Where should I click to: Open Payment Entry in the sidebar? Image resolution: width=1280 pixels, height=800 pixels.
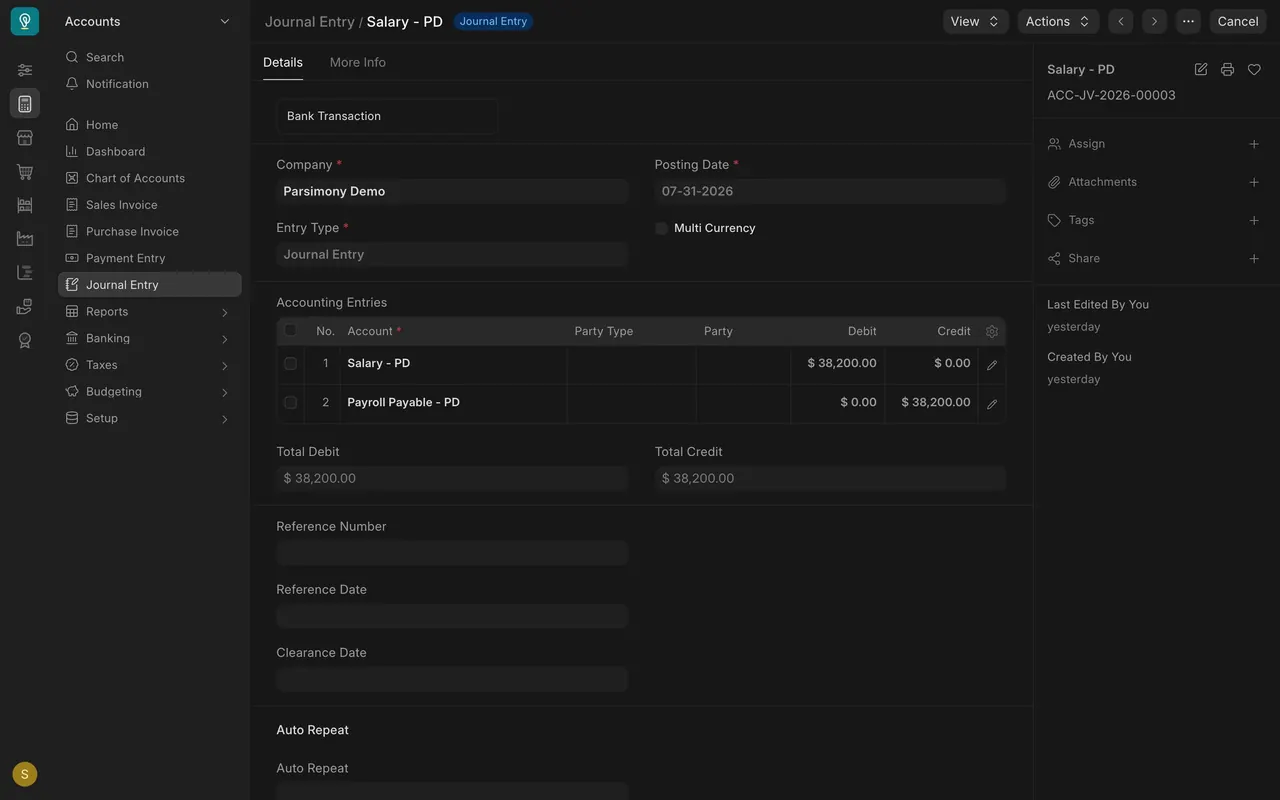click(x=150, y=258)
